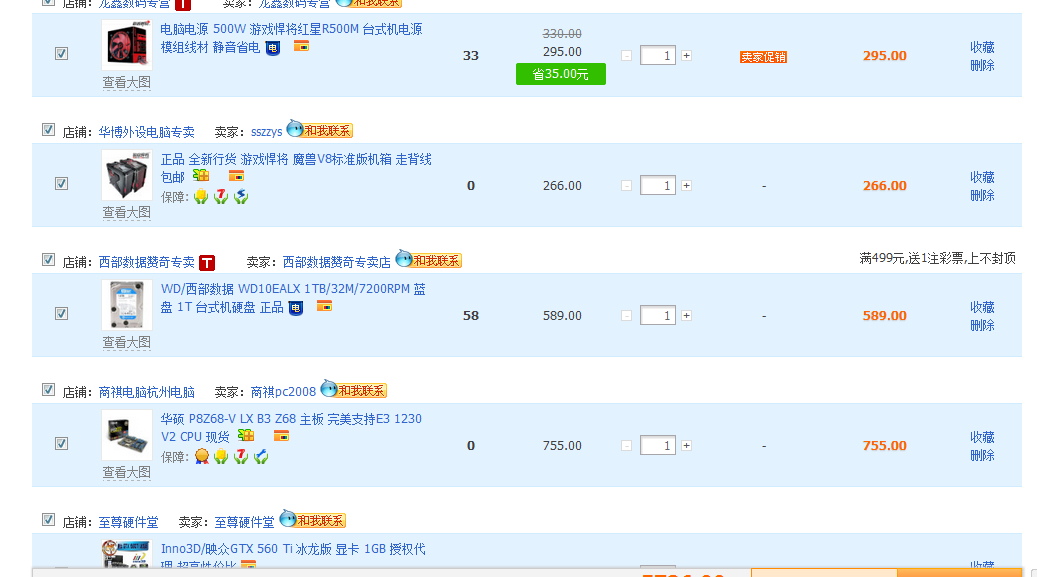
Task: Click the gift icon on the 华硕 motherboard item
Action: pos(246,435)
